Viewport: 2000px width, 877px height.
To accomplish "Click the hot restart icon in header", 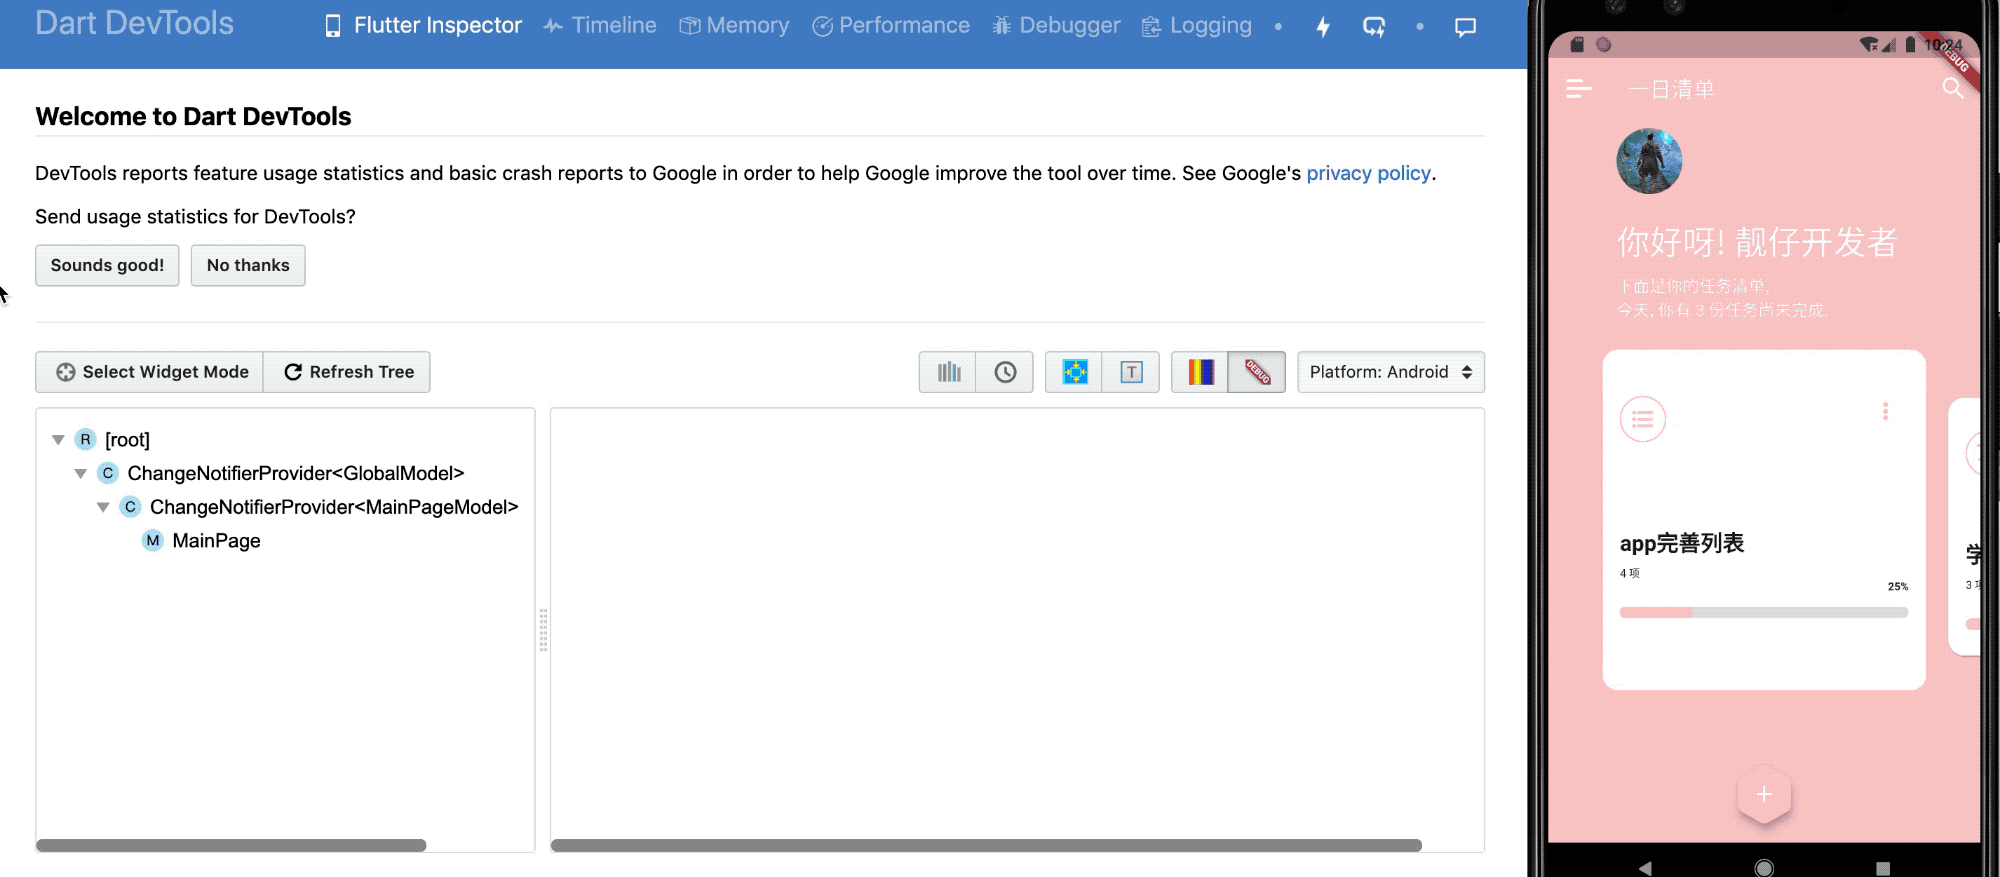I will coord(1374,27).
